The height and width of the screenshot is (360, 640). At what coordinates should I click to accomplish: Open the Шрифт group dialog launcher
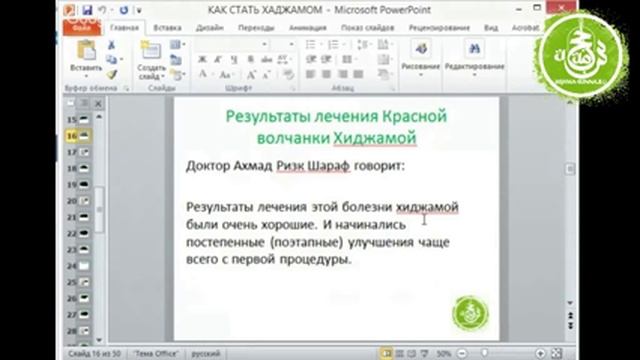coord(293,88)
